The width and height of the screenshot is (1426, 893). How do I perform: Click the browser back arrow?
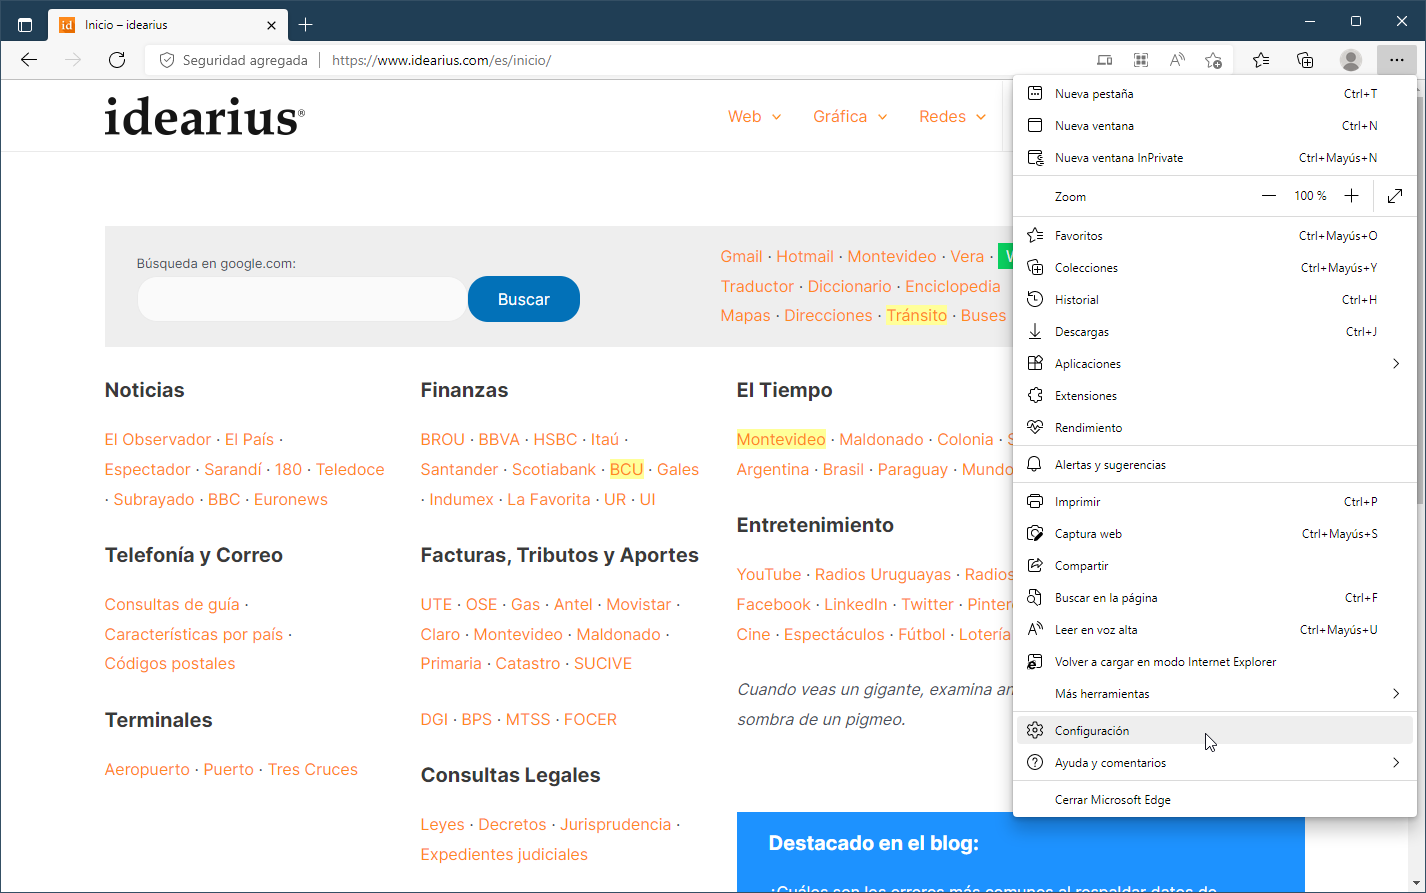(29, 60)
